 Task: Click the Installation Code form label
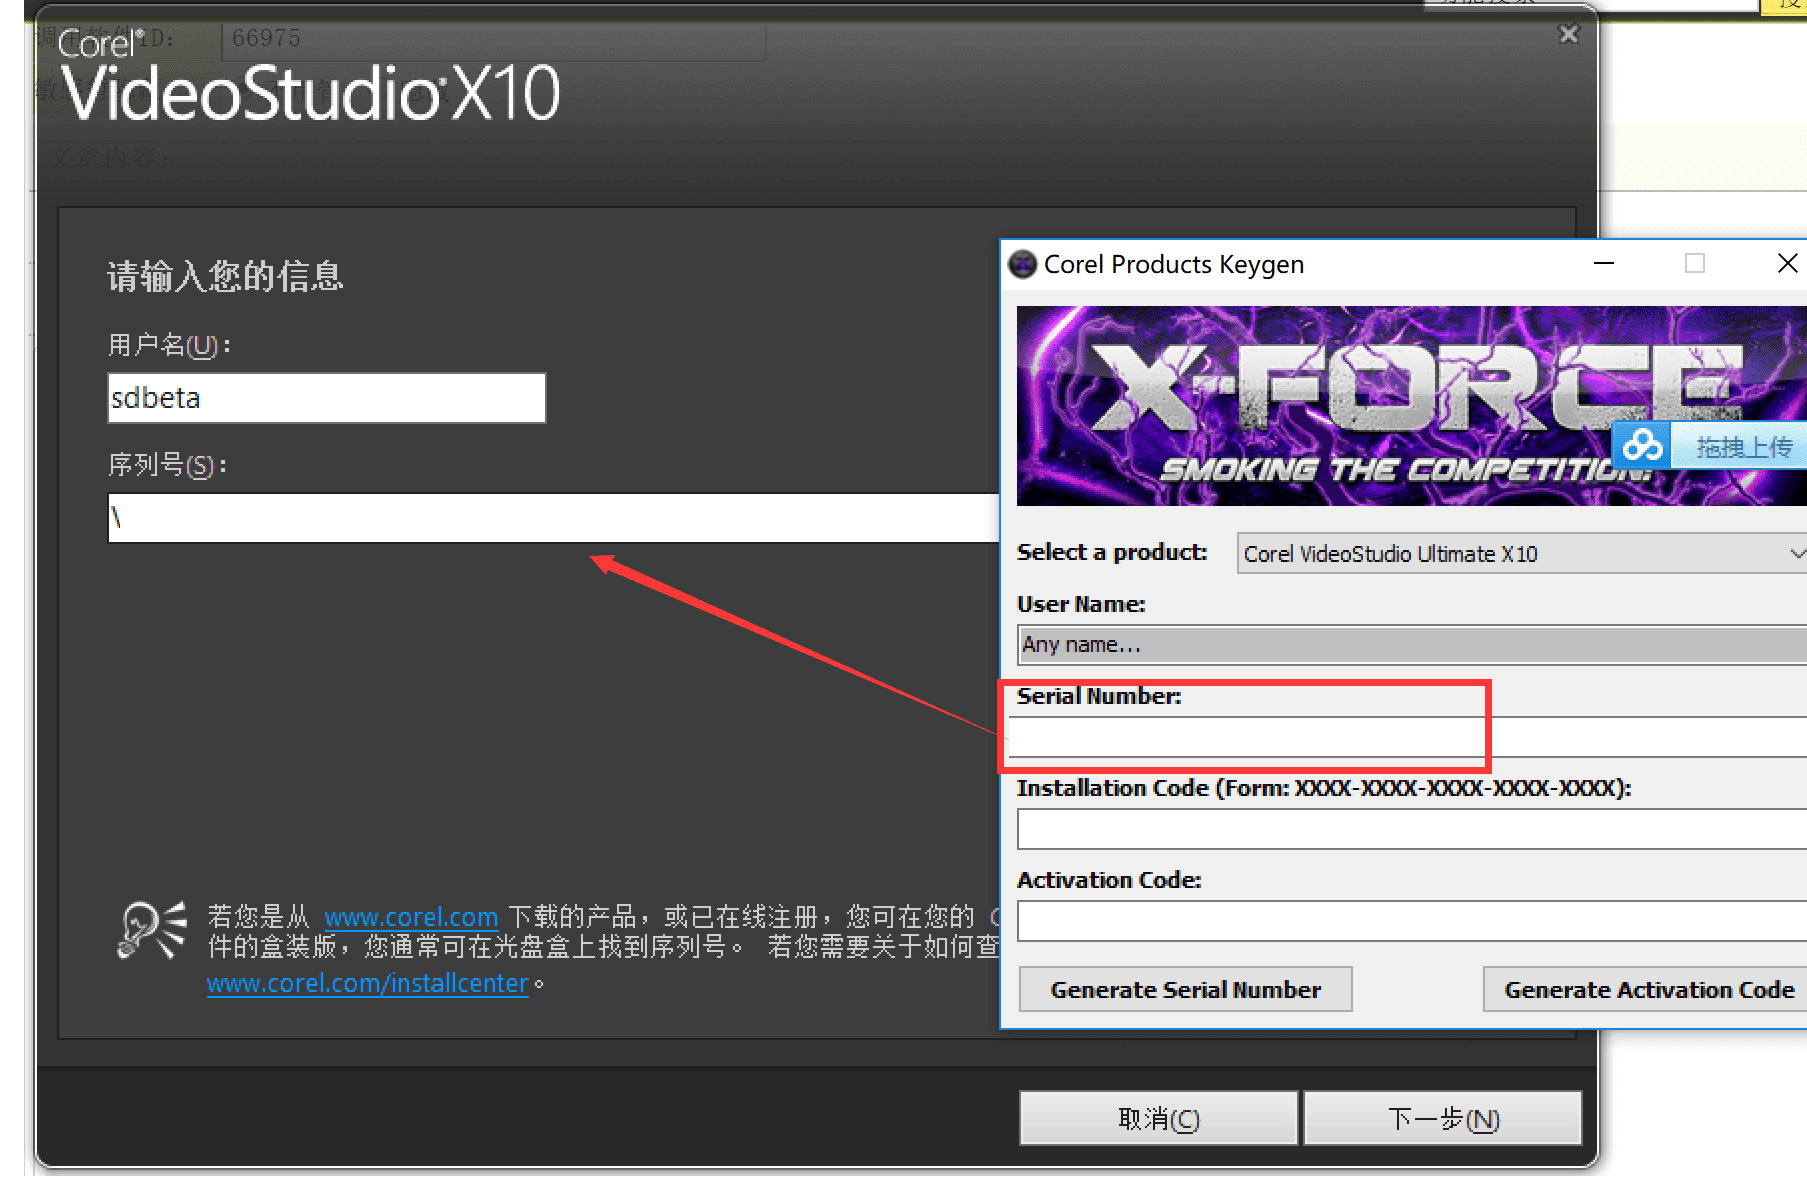pyautogui.click(x=1324, y=788)
